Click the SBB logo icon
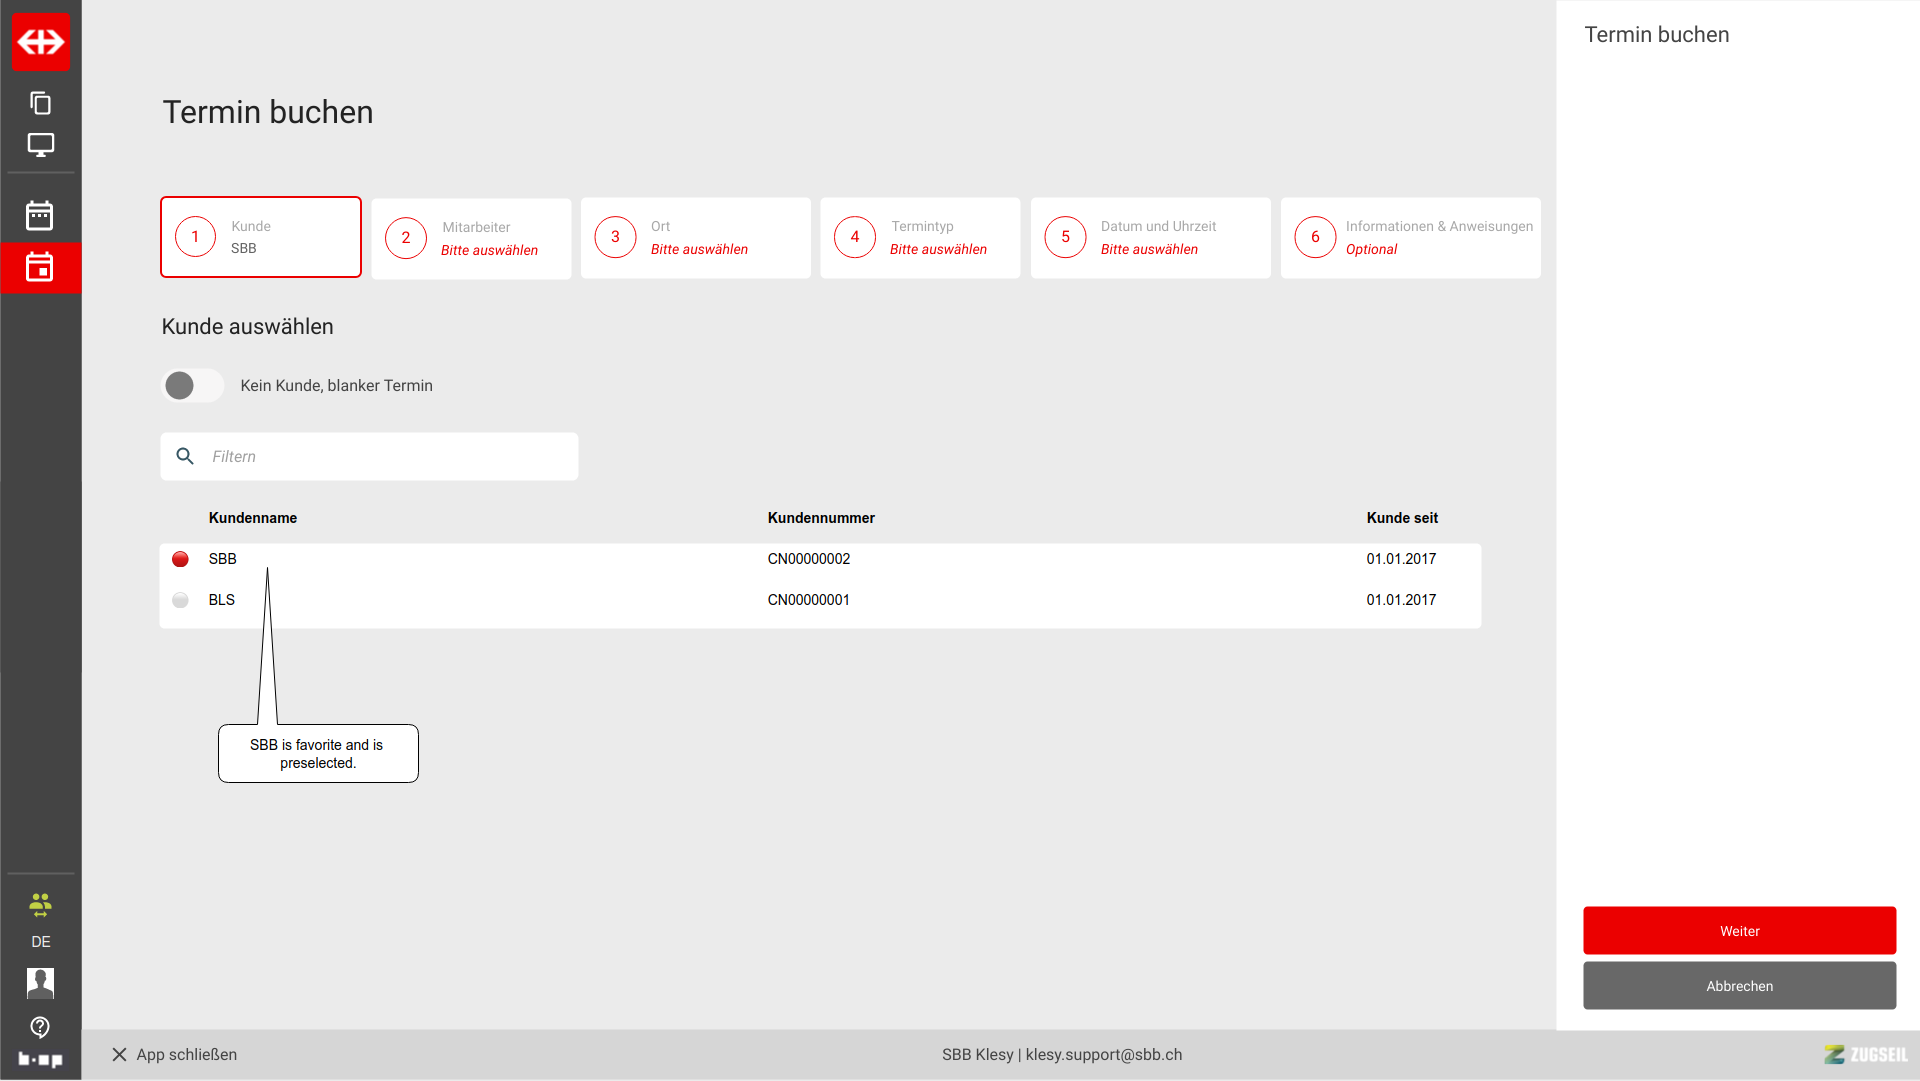The height and width of the screenshot is (1081, 1920). [41, 42]
